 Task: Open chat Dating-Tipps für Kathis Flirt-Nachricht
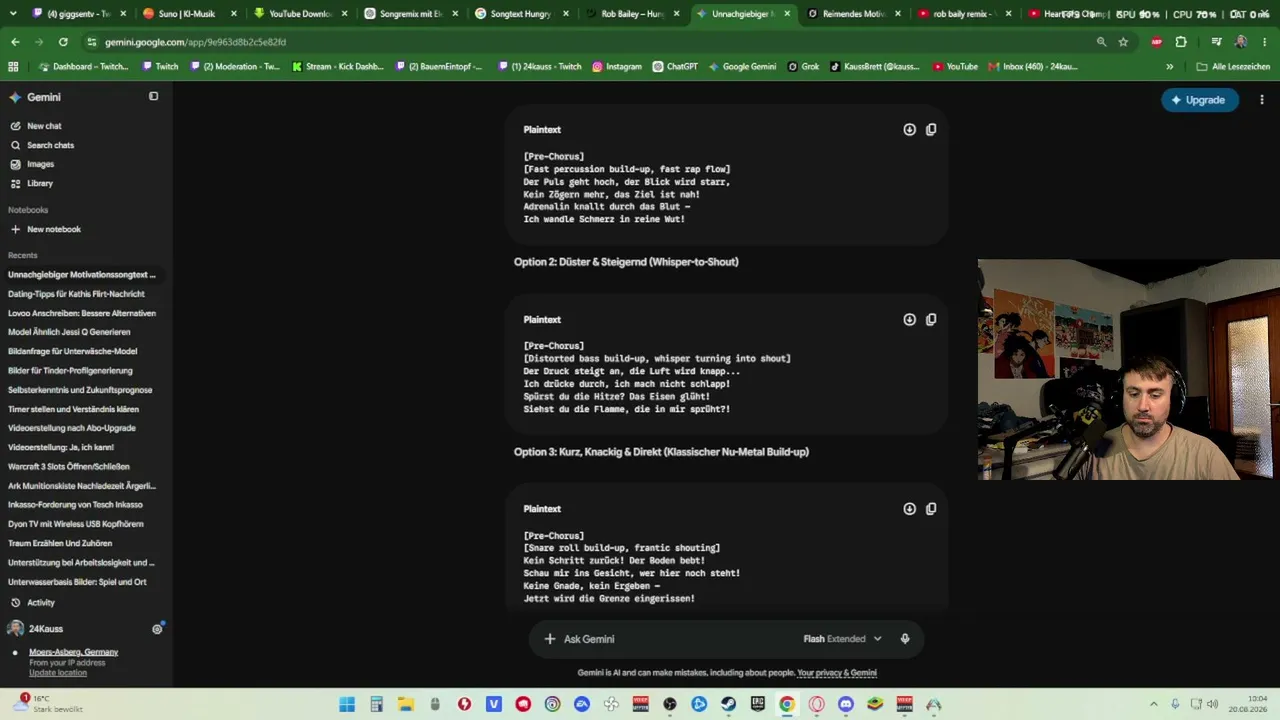click(x=76, y=294)
